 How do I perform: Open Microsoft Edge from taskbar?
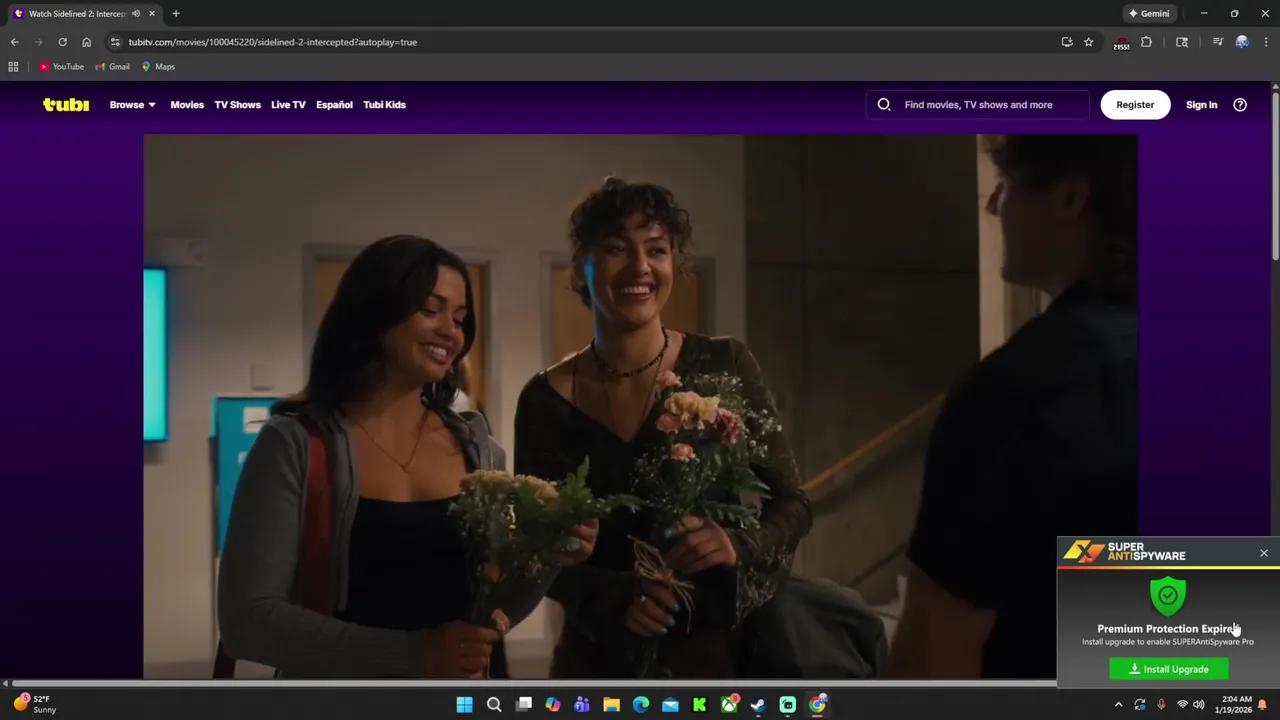click(641, 705)
